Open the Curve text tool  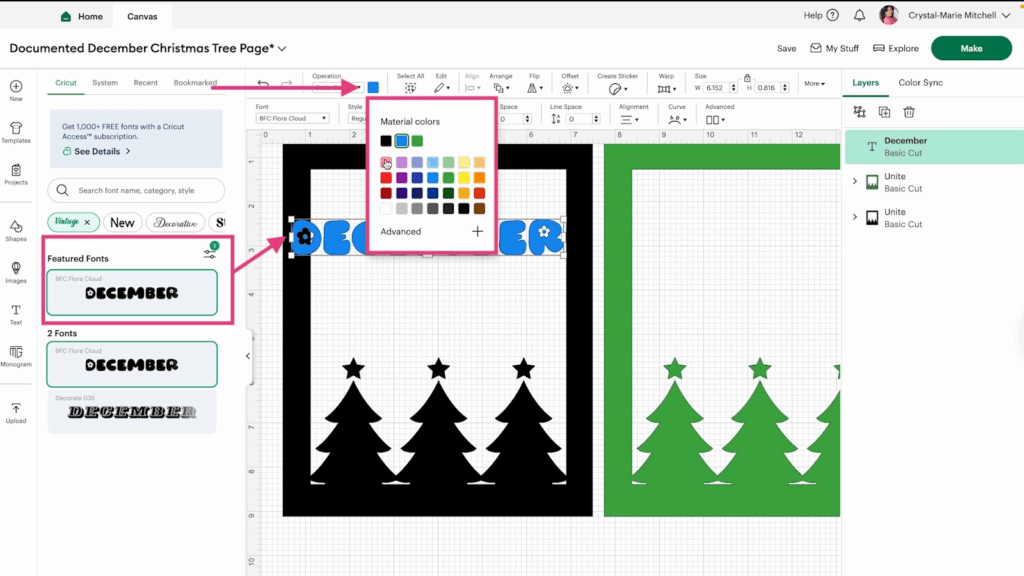coord(677,120)
